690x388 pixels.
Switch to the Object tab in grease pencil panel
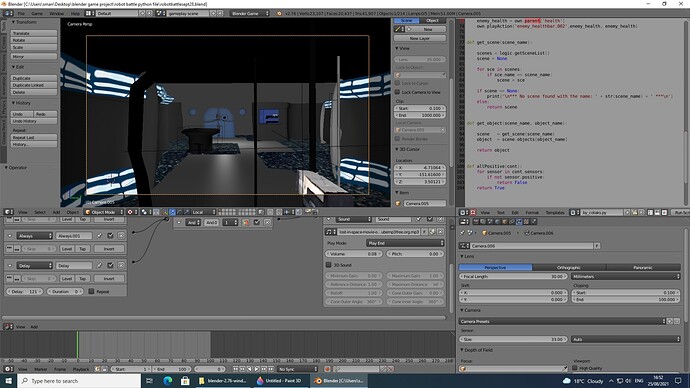coord(432,21)
